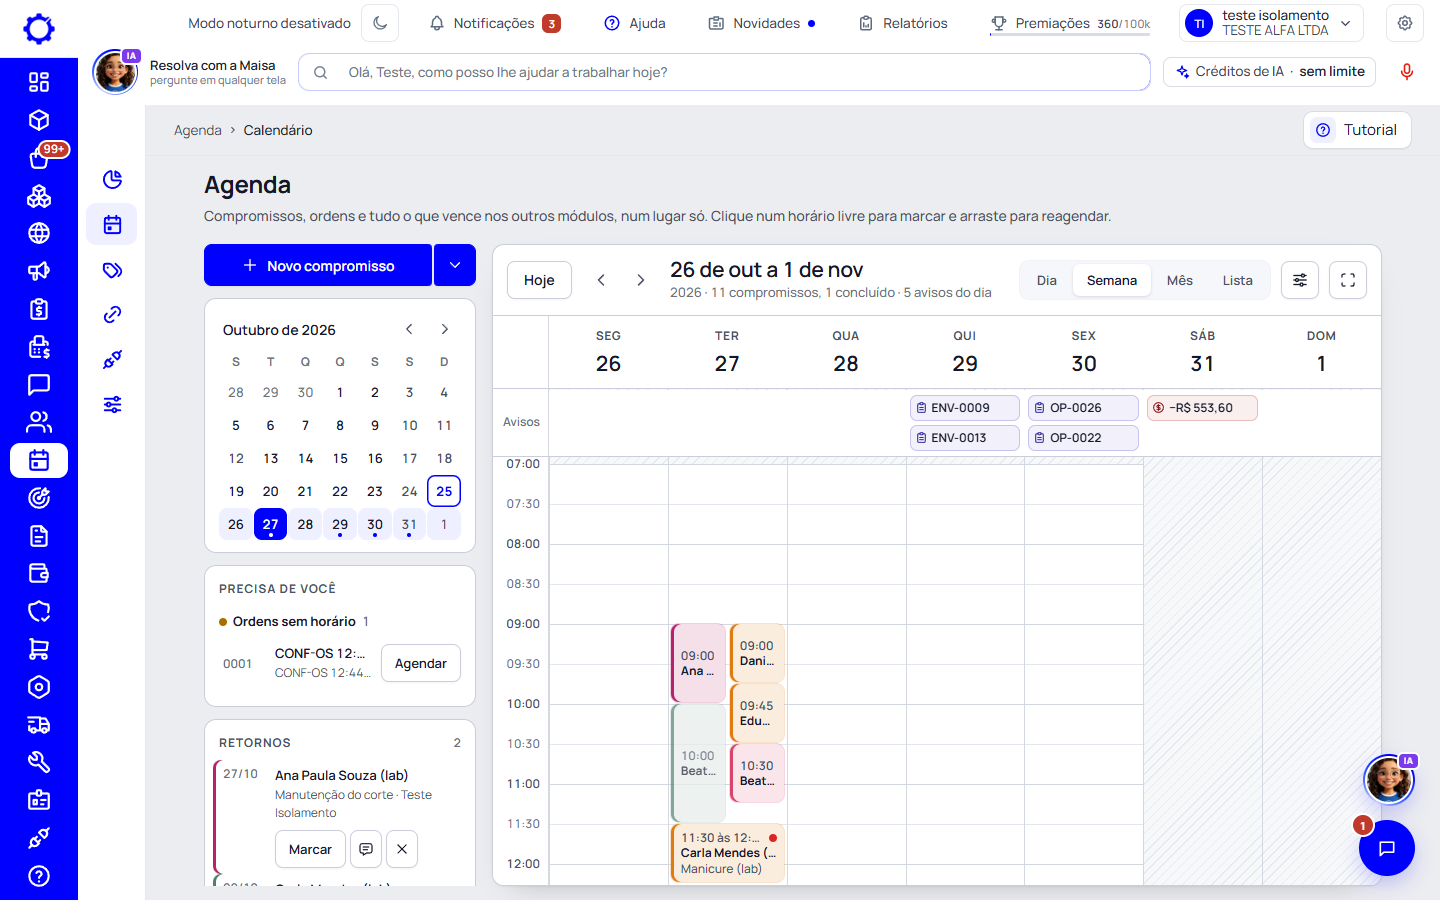This screenshot has width=1440, height=900.
Task: Switch to the Dia view
Action: click(1047, 280)
